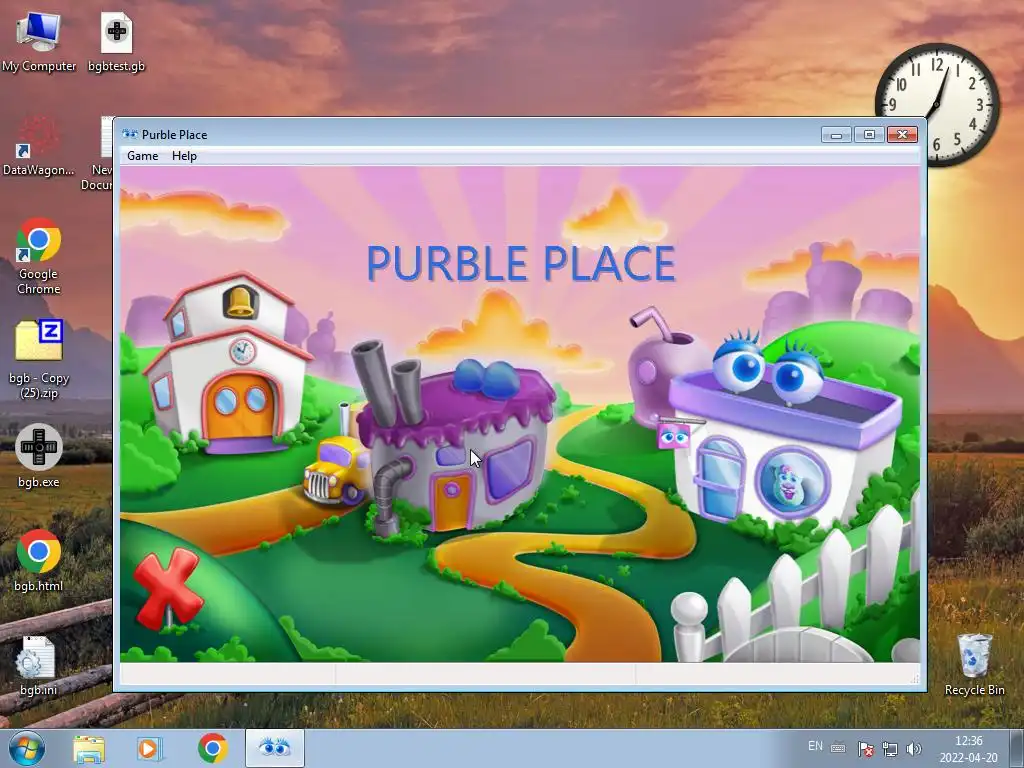
Task: Open the Recycle Bin
Action: (974, 664)
